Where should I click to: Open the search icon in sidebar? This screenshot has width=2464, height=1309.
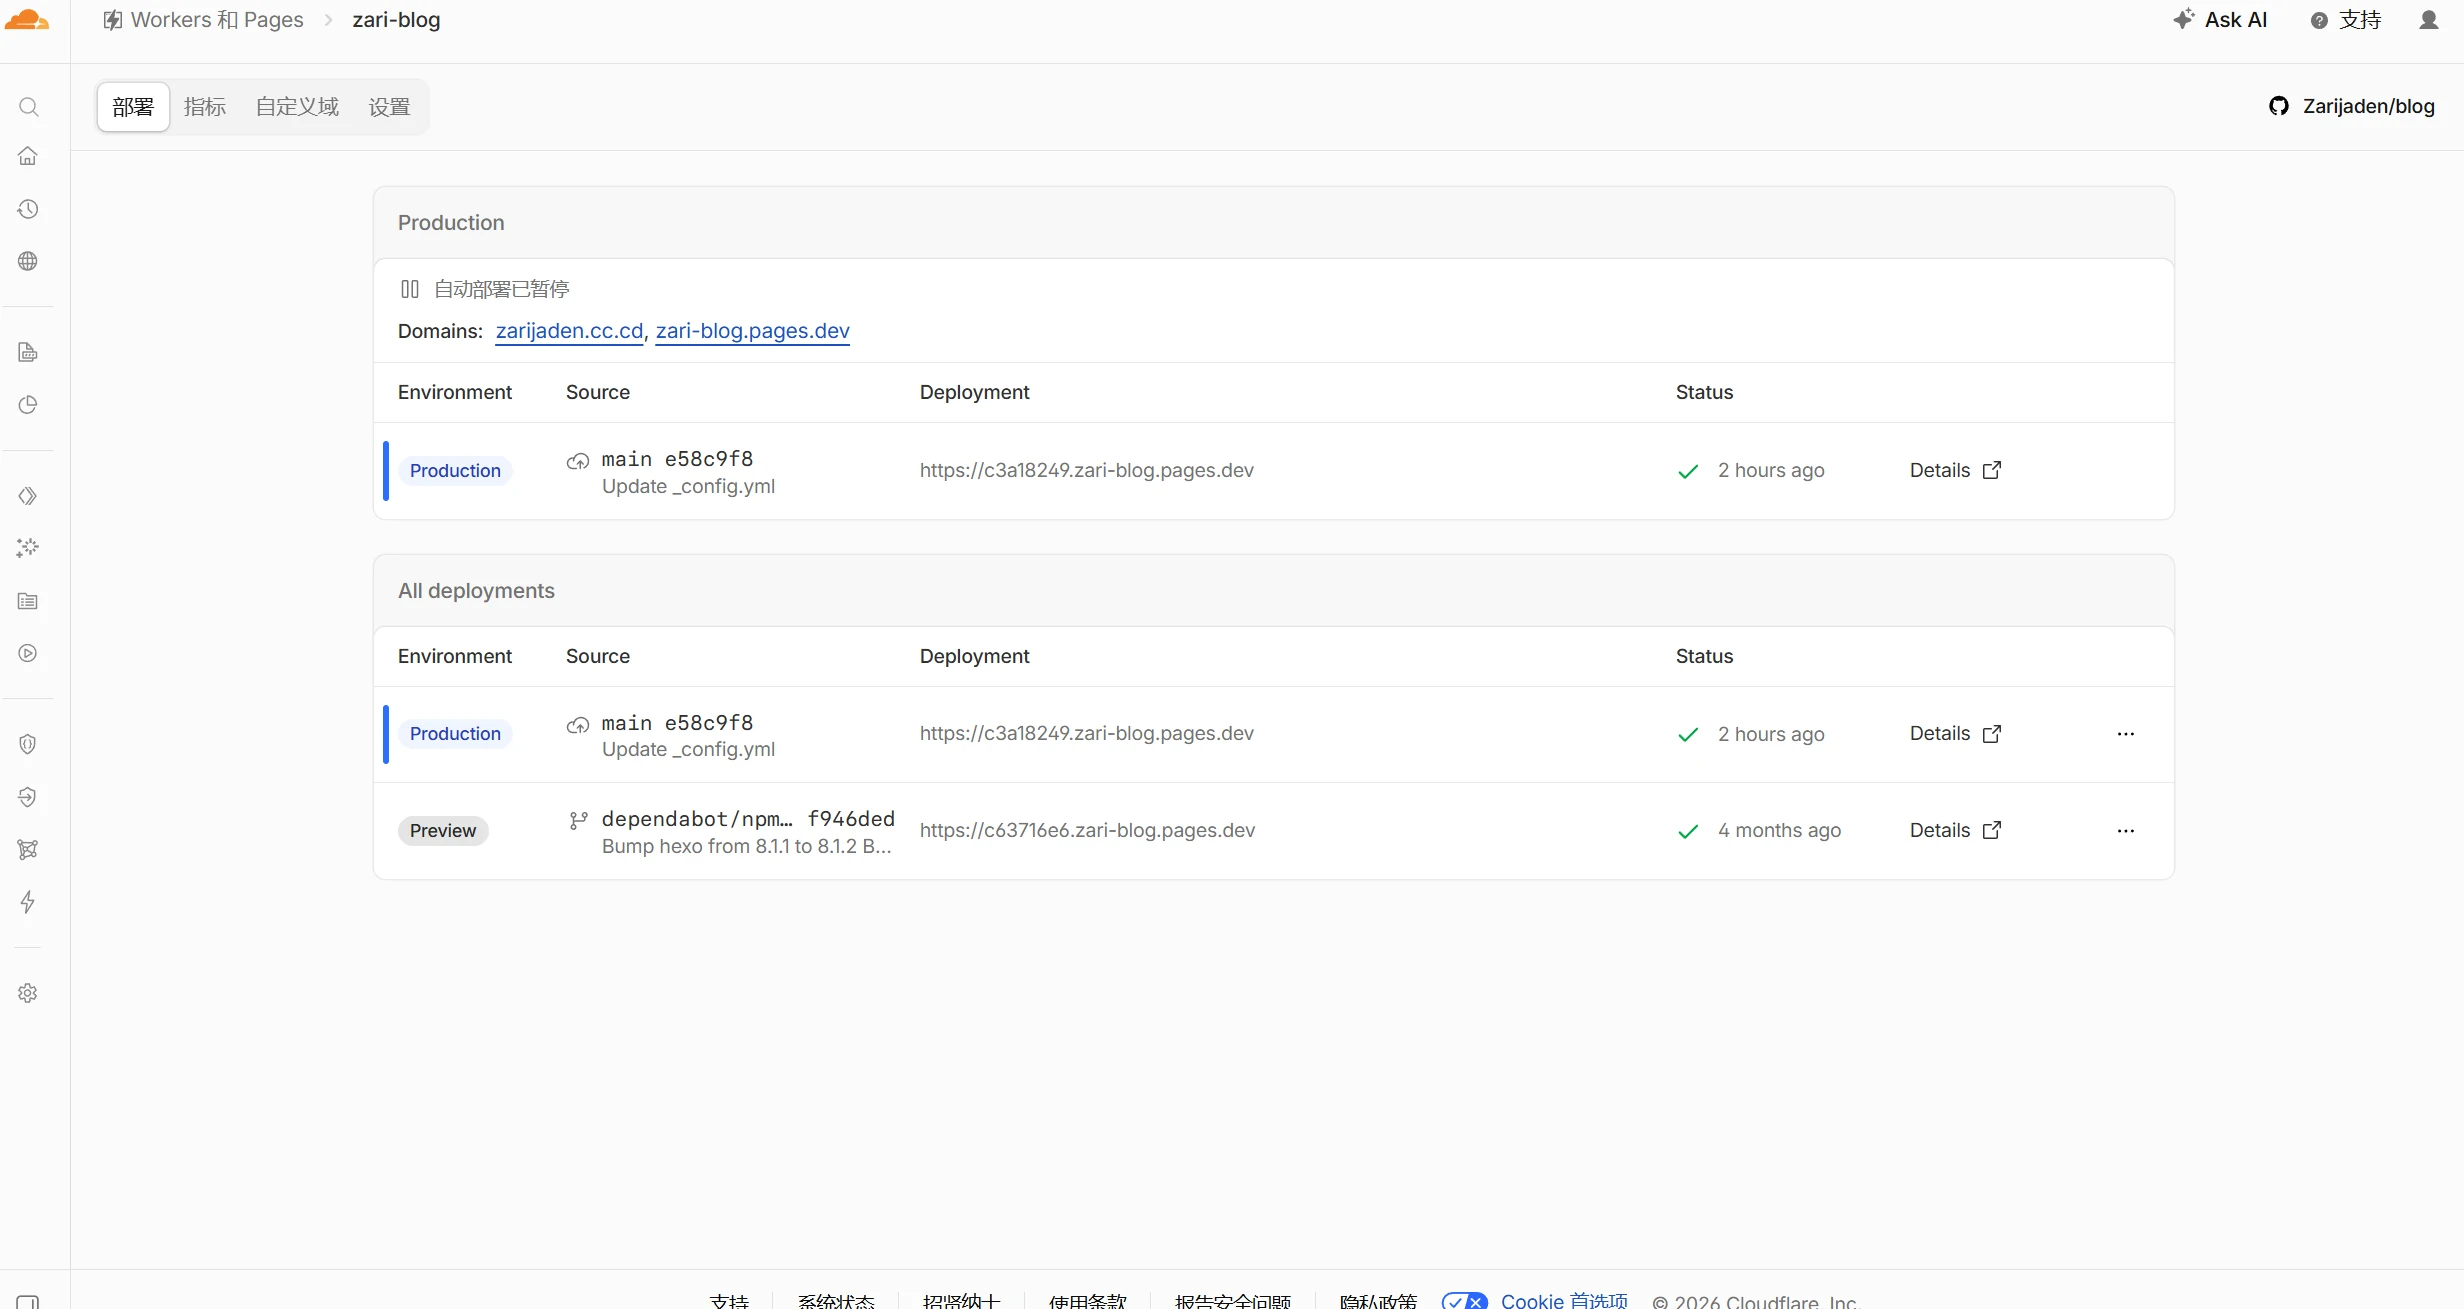pyautogui.click(x=28, y=107)
